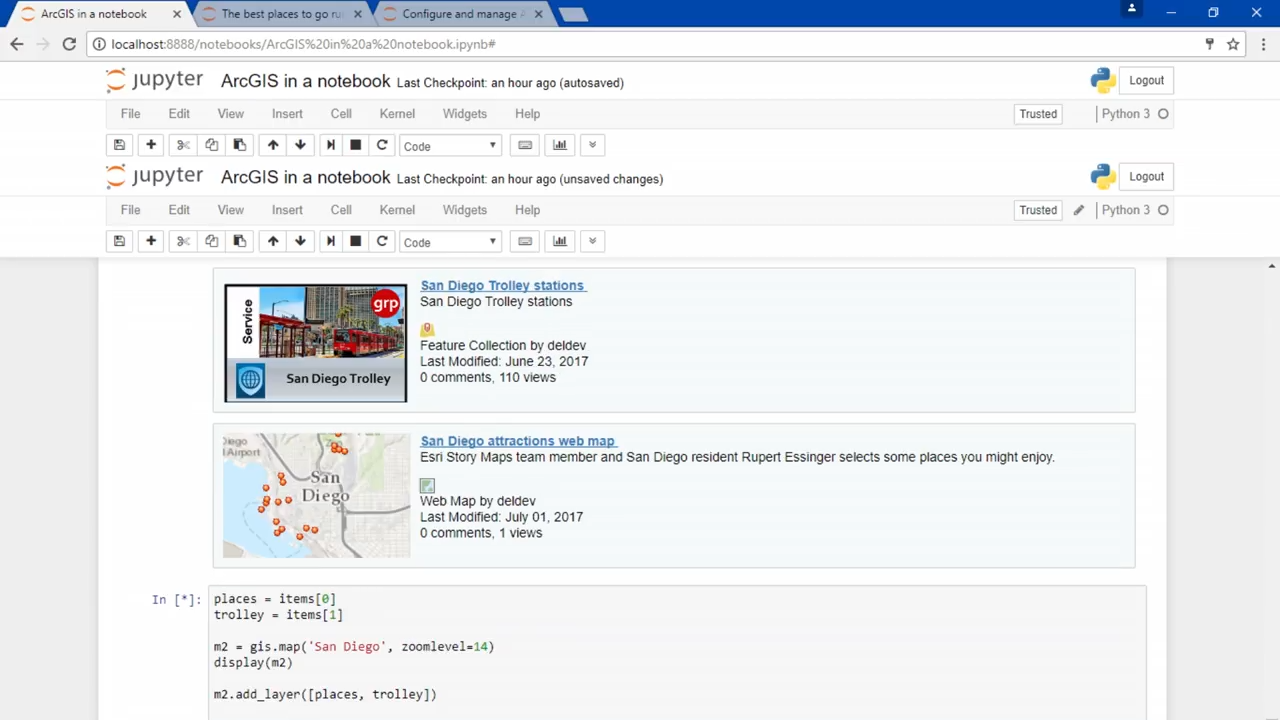The height and width of the screenshot is (720, 1280).
Task: Toggle header visibility down-arrow button
Action: (592, 241)
